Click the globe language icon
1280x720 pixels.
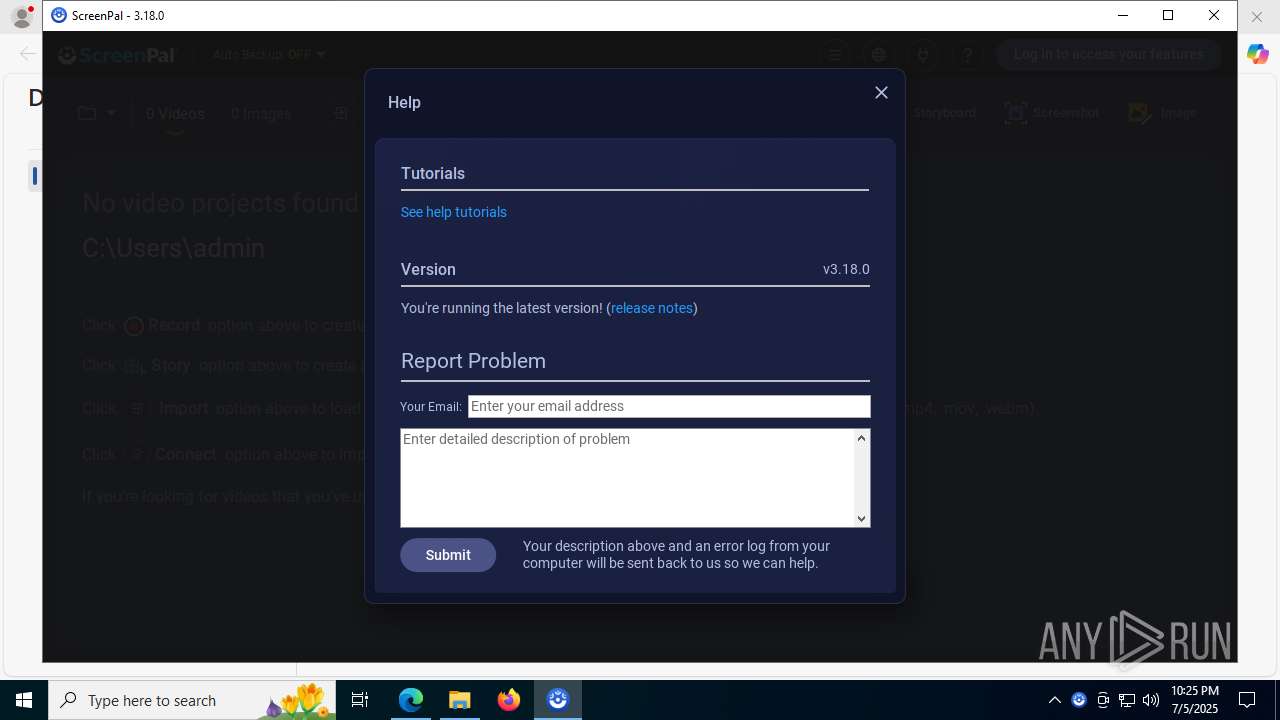(x=879, y=55)
